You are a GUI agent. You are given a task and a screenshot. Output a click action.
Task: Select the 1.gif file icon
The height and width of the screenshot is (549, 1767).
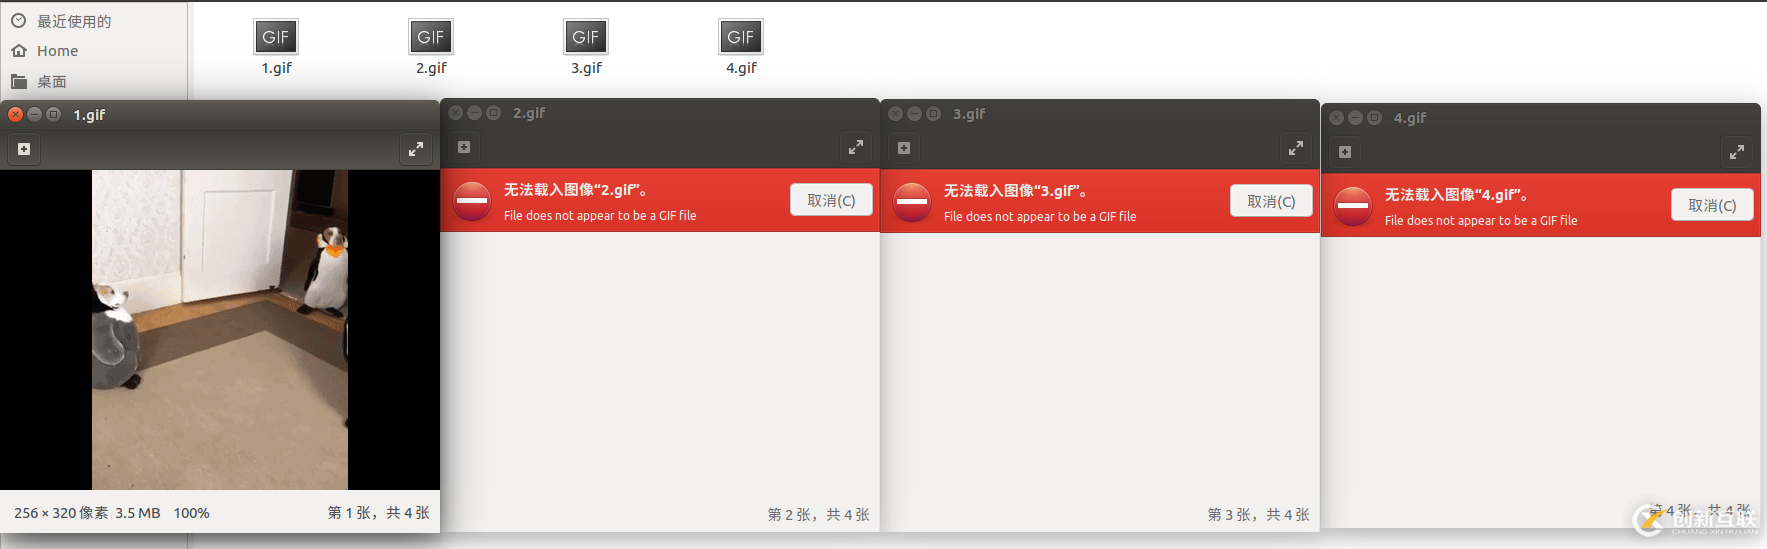276,37
